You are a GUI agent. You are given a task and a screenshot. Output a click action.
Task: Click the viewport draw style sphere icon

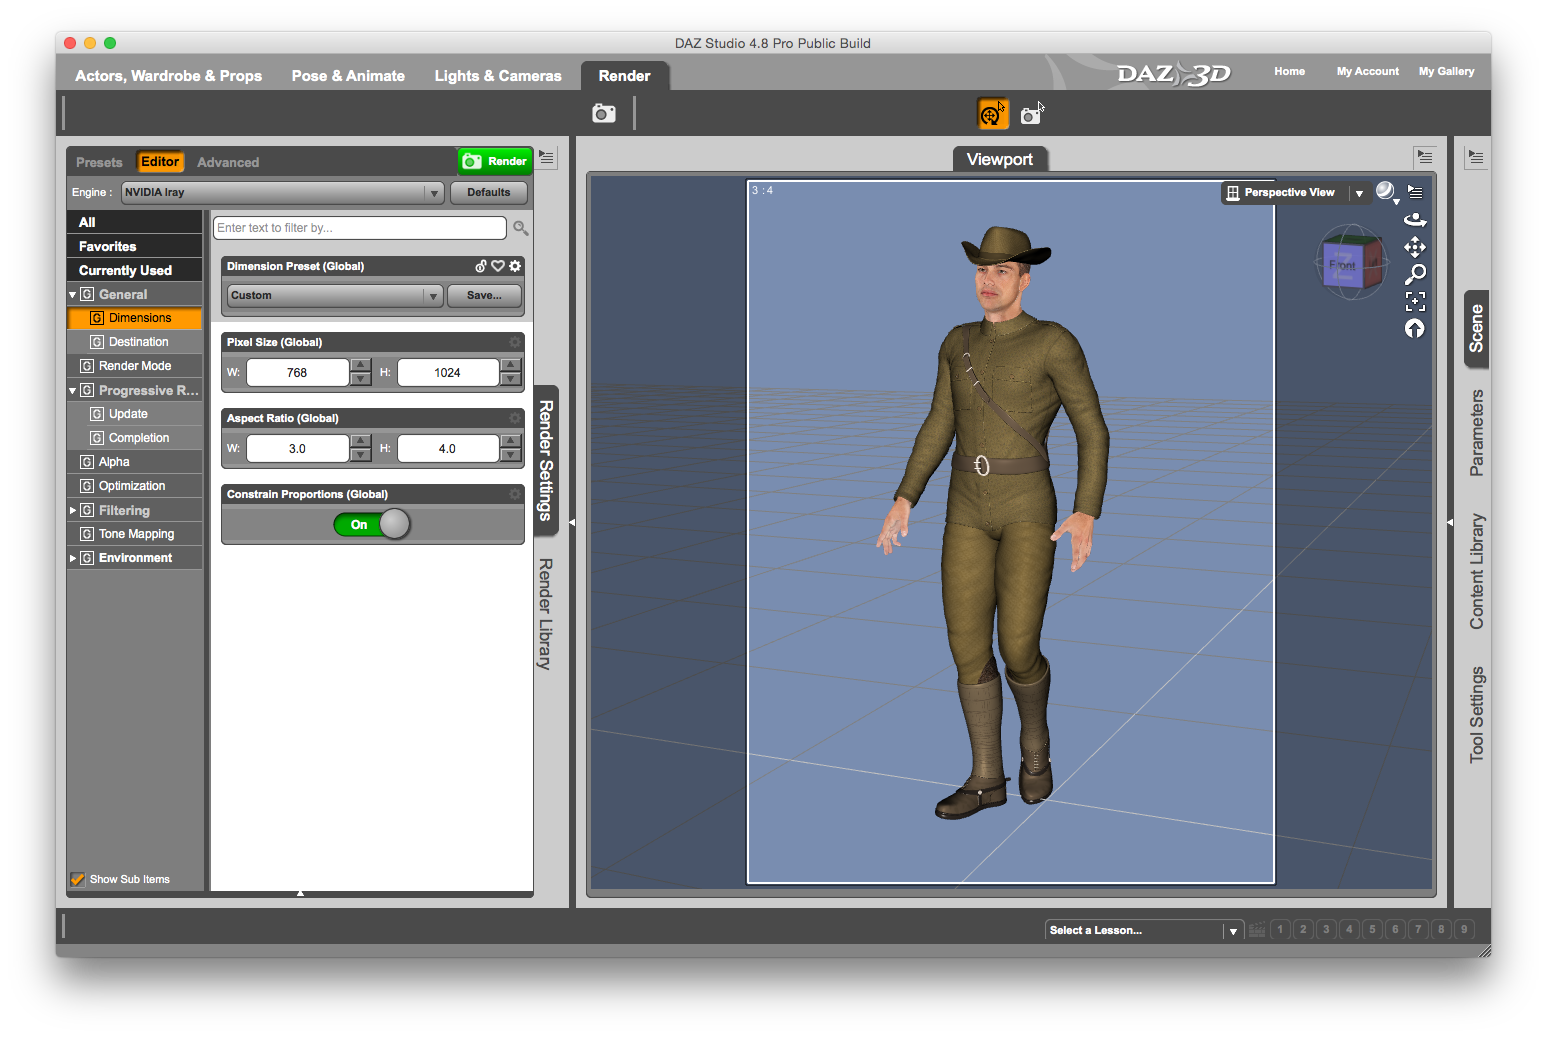pyautogui.click(x=1385, y=191)
